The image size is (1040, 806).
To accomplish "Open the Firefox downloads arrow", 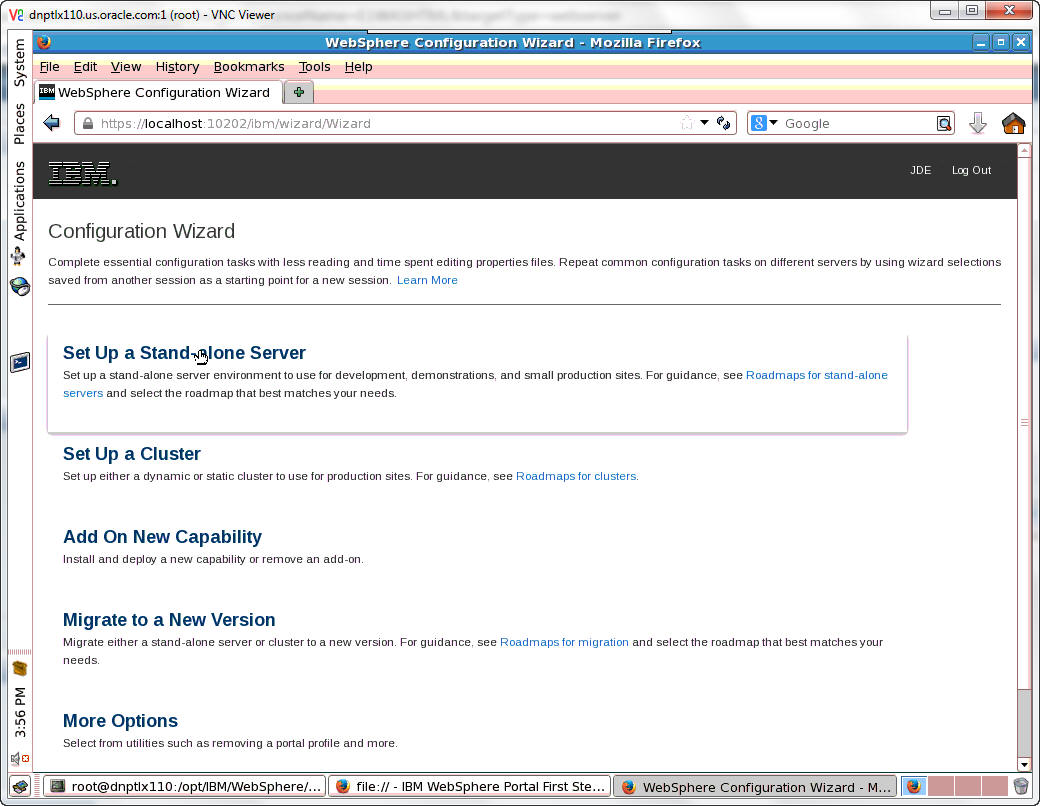I will (978, 123).
